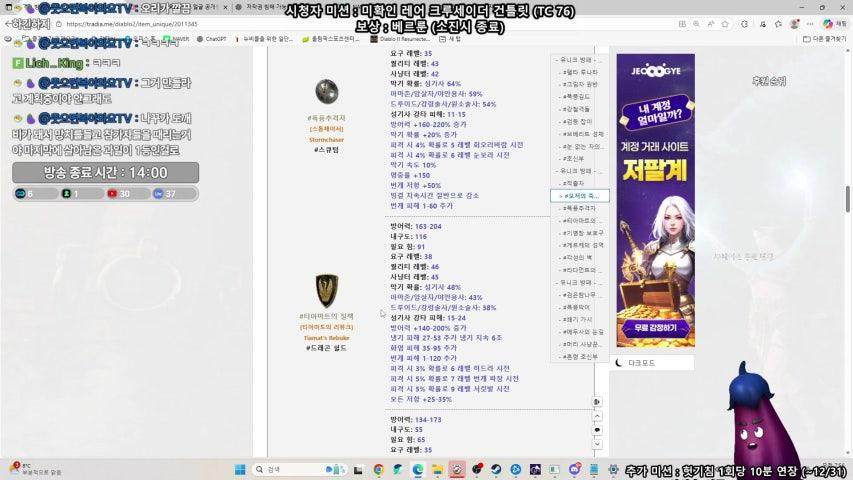Click 무료 감정하기 button on the ad banner
This screenshot has width=853, height=480.
[x=655, y=327]
